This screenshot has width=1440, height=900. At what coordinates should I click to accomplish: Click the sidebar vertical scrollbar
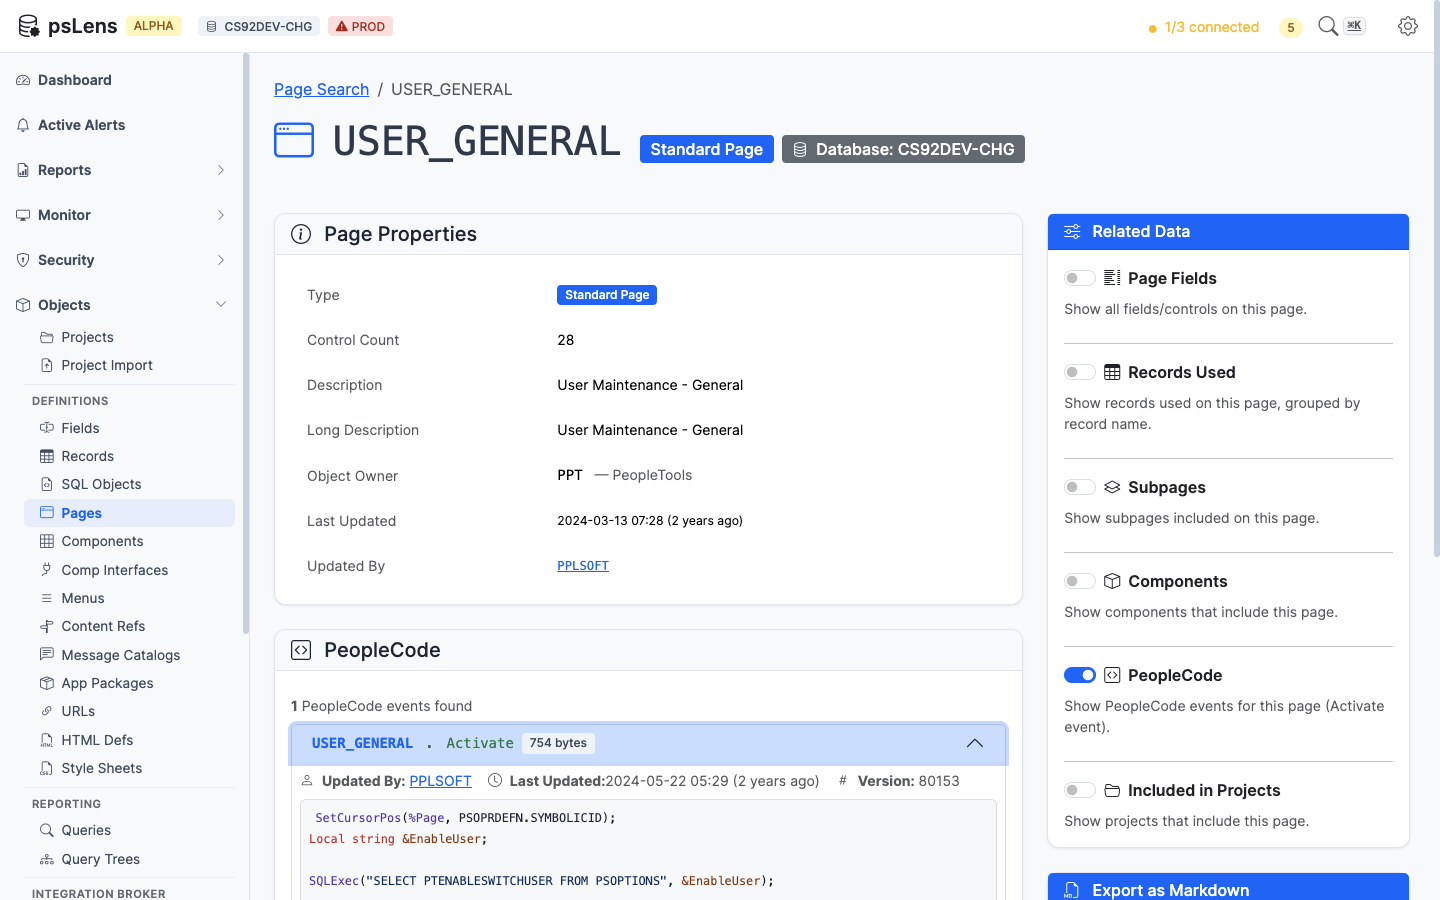(x=246, y=344)
